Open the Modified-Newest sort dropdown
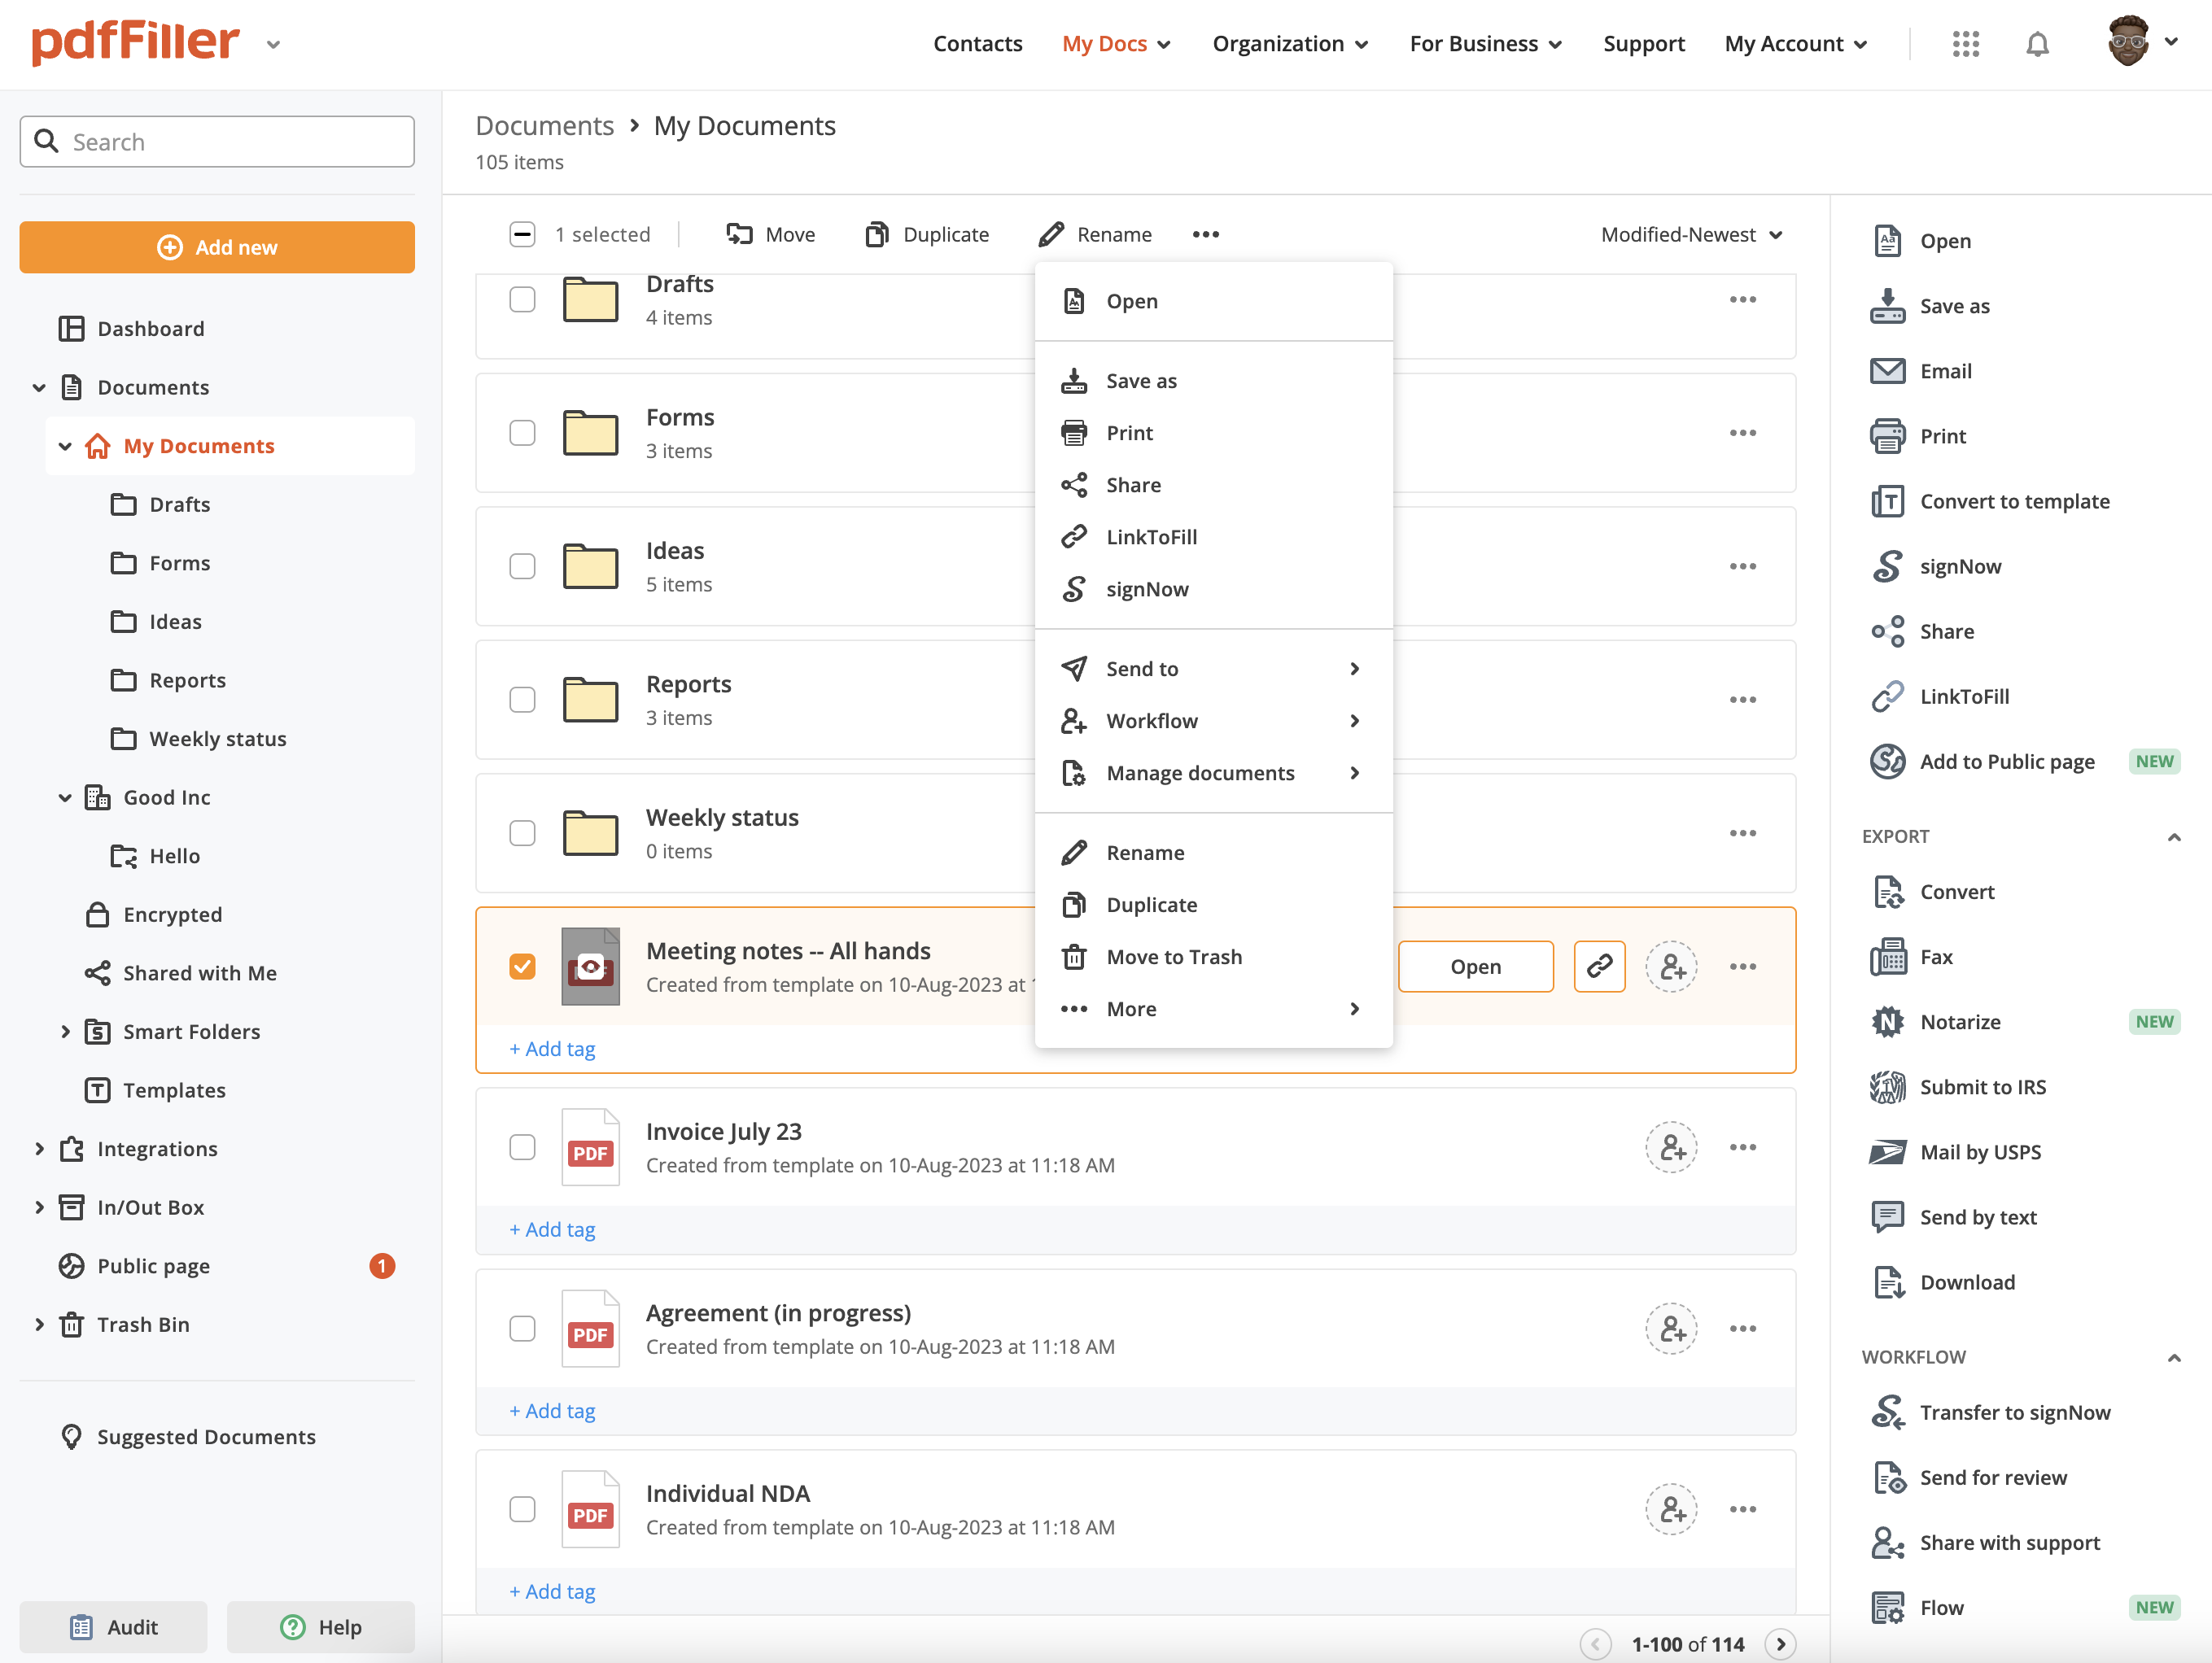 (1691, 234)
